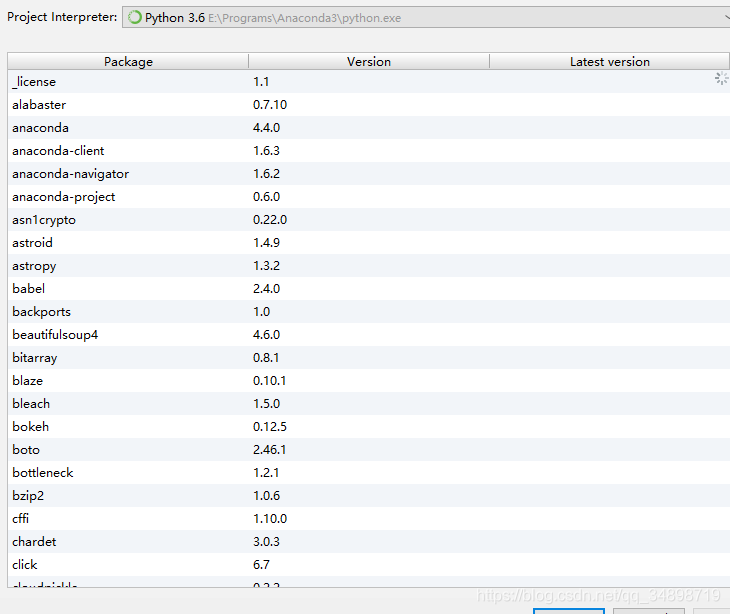Select the anaconda-navigator package row
This screenshot has width=730, height=614.
(369, 174)
